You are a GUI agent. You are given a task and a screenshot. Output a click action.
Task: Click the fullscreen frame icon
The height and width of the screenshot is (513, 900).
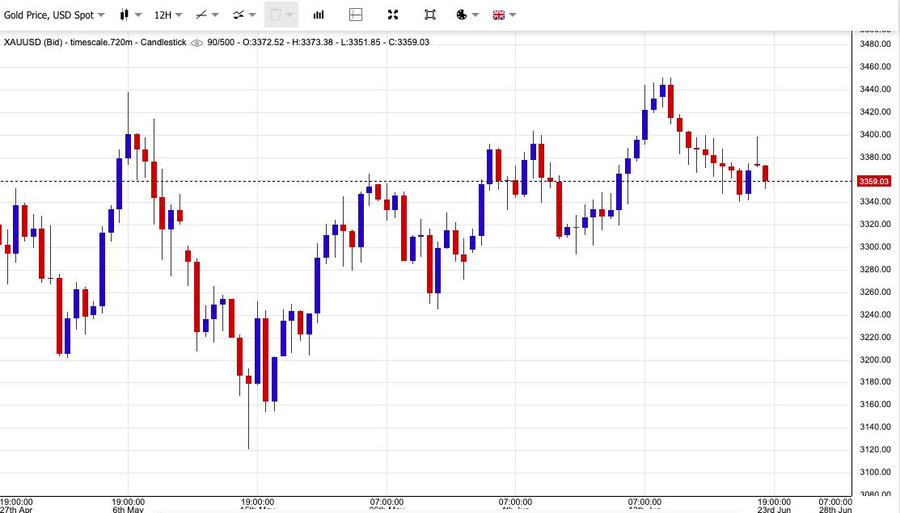[x=430, y=15]
